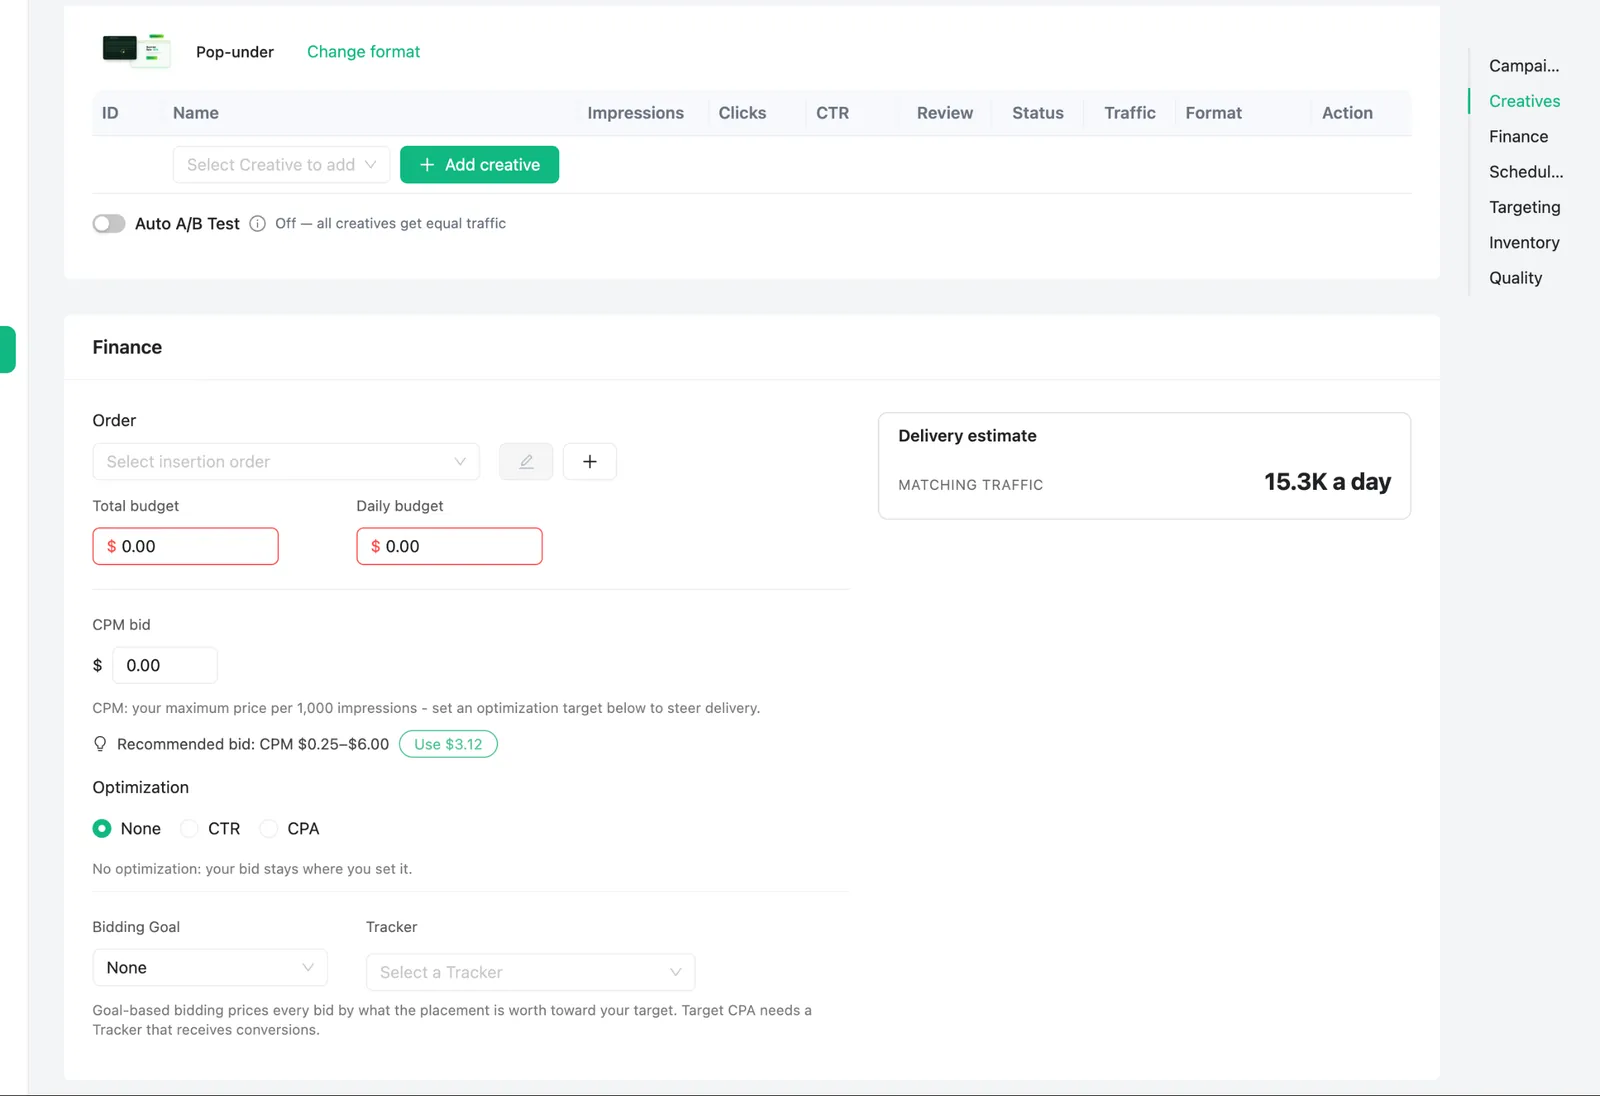Click the green tab handle on left edge

click(x=8, y=349)
